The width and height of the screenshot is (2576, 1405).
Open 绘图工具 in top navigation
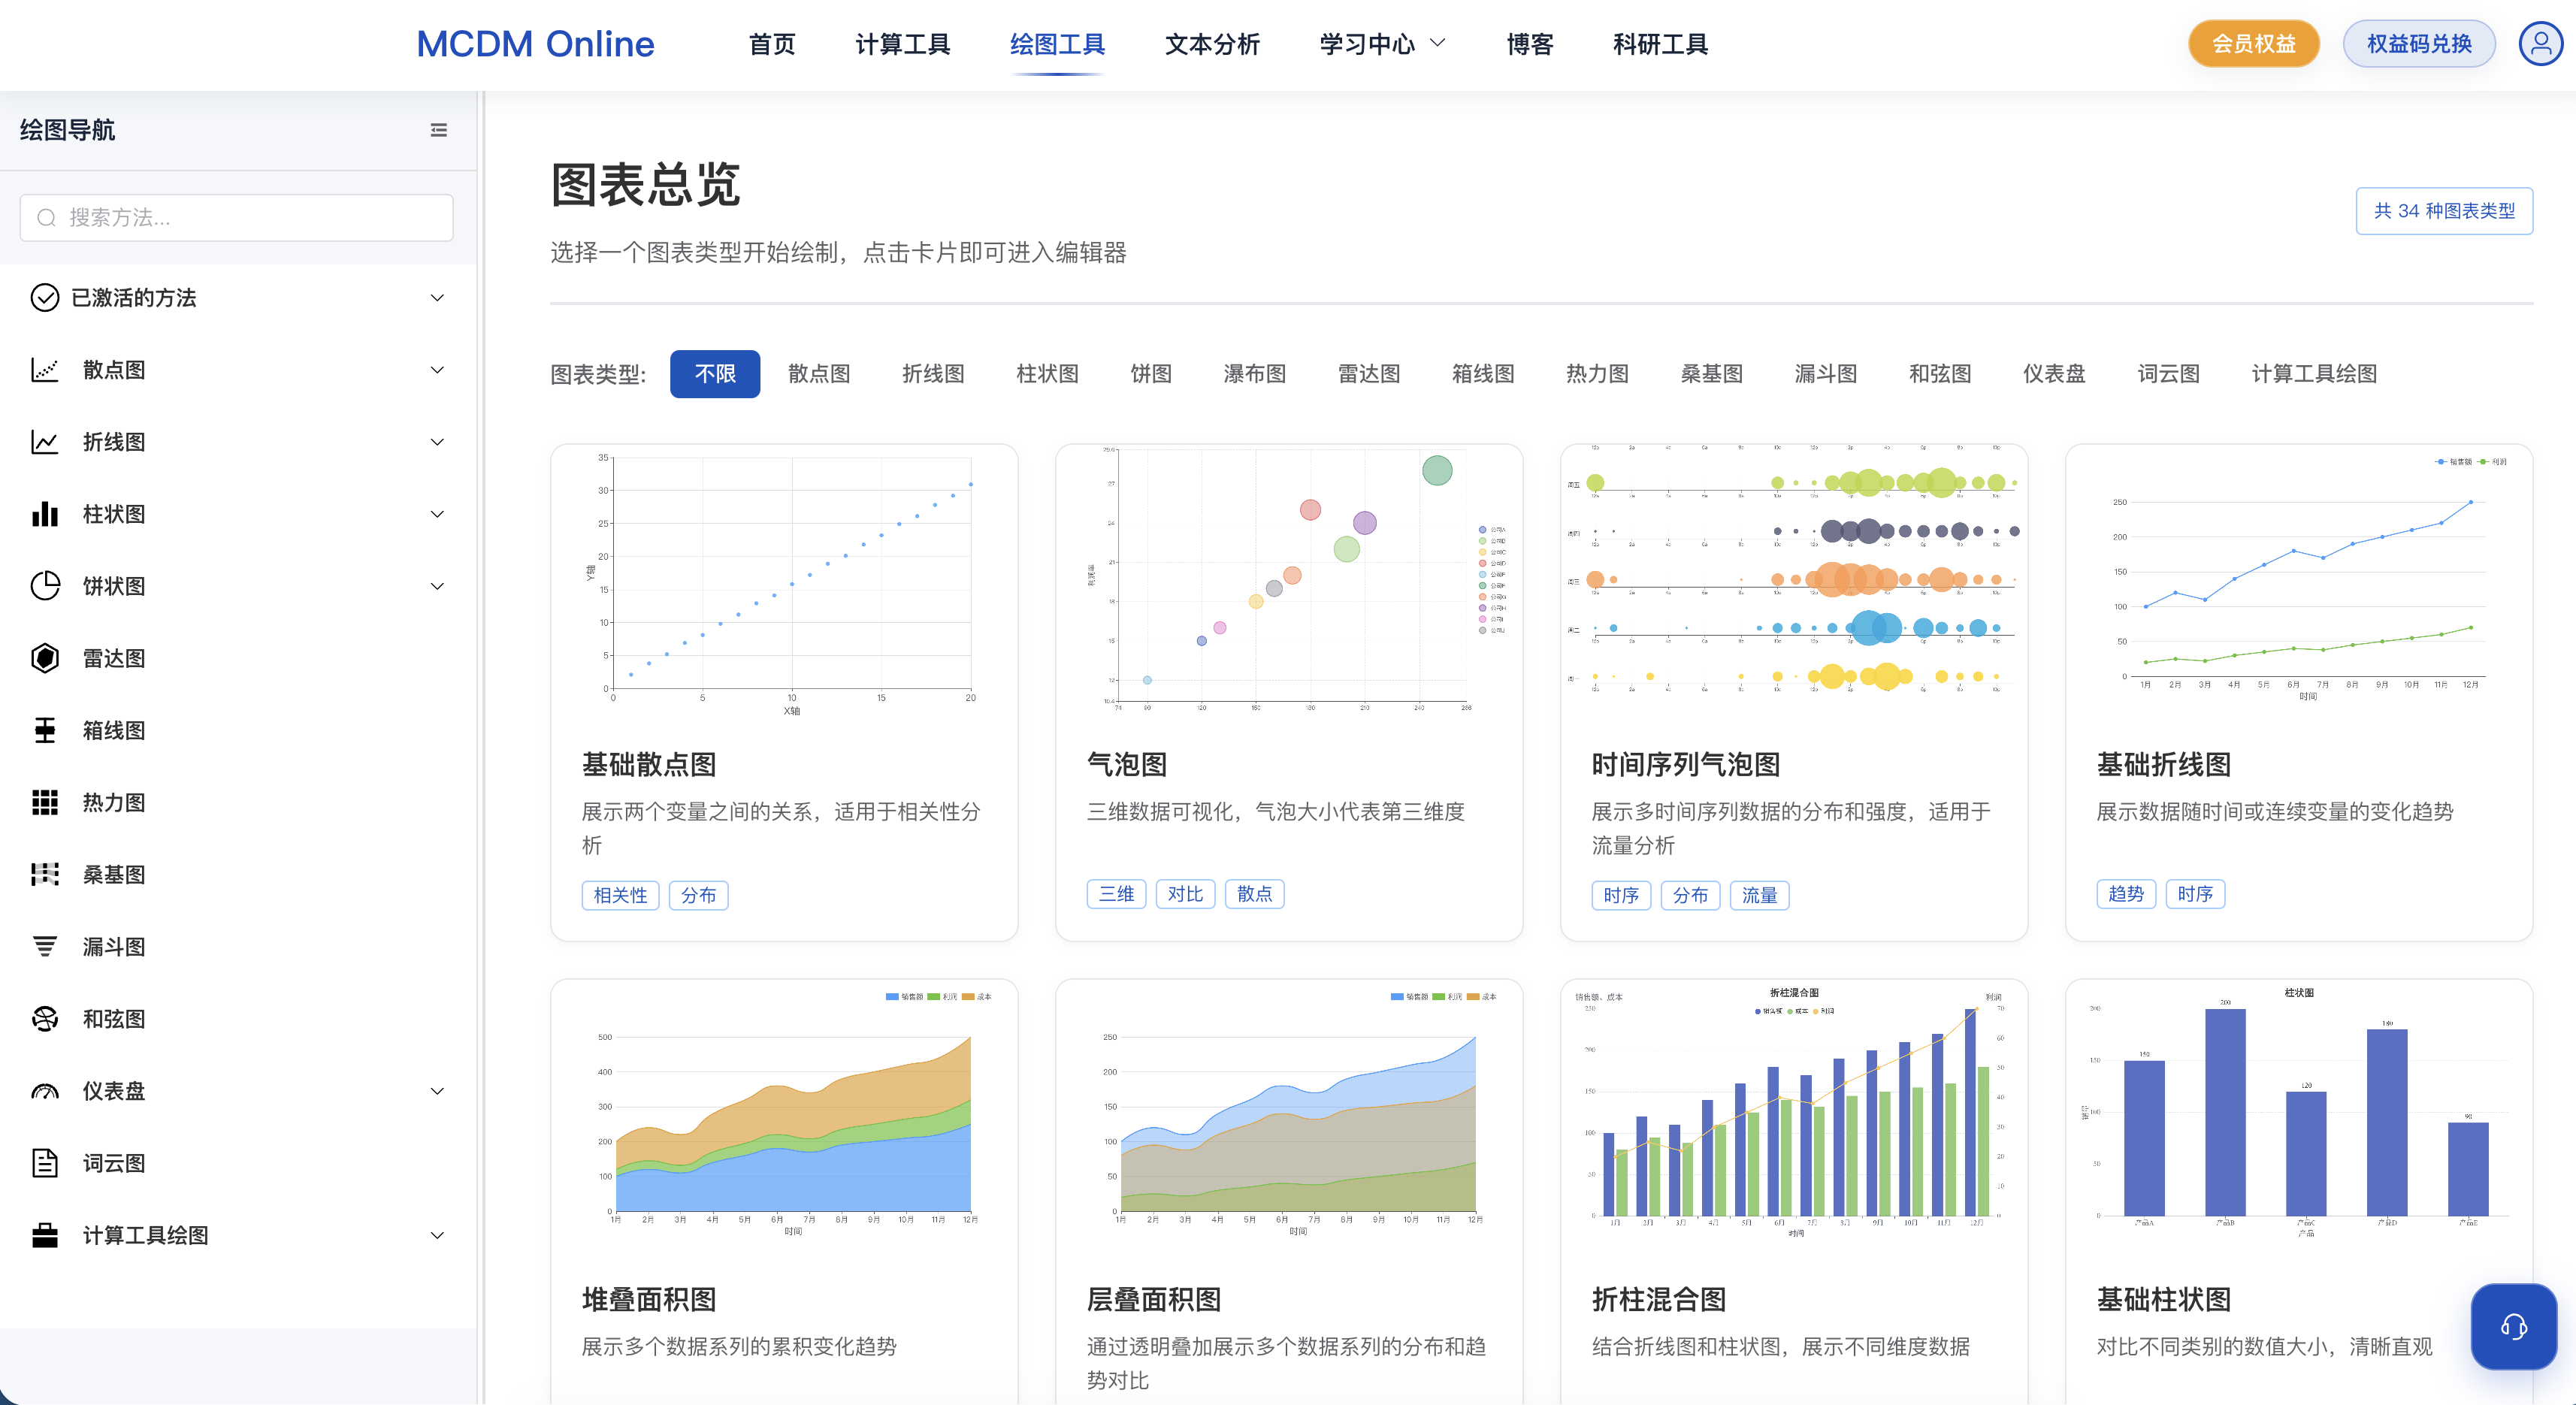pos(1057,44)
